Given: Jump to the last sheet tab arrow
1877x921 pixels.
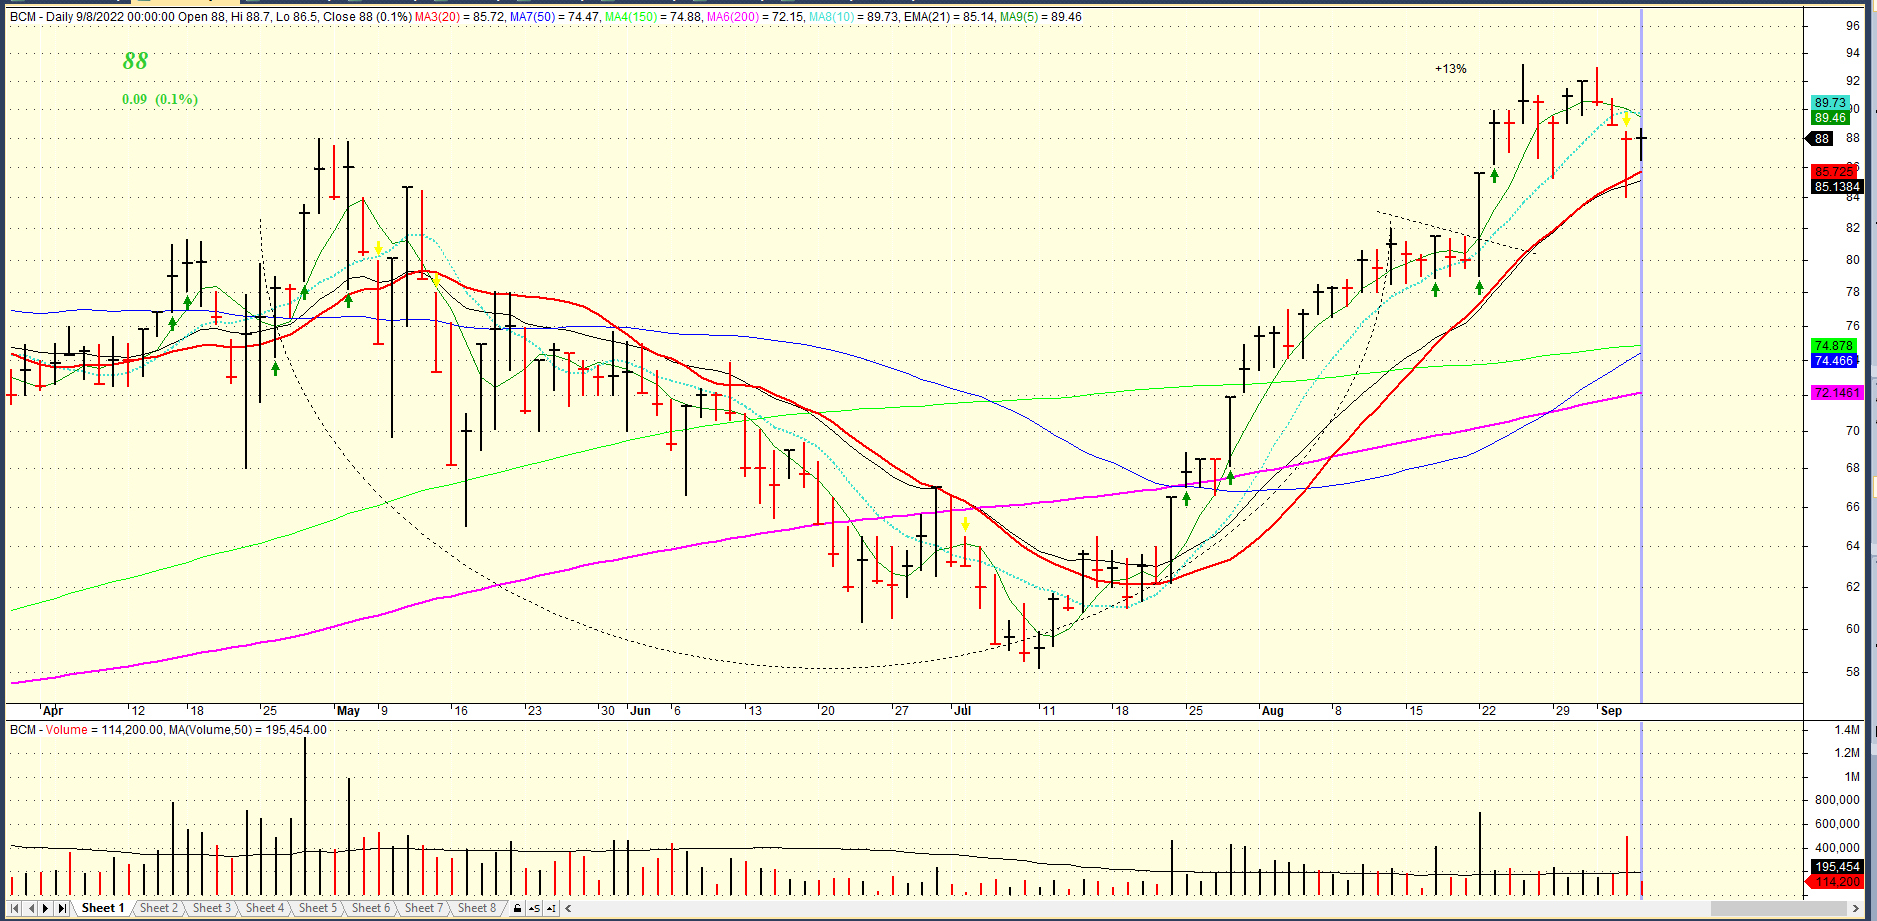Looking at the screenshot, I should click(62, 908).
